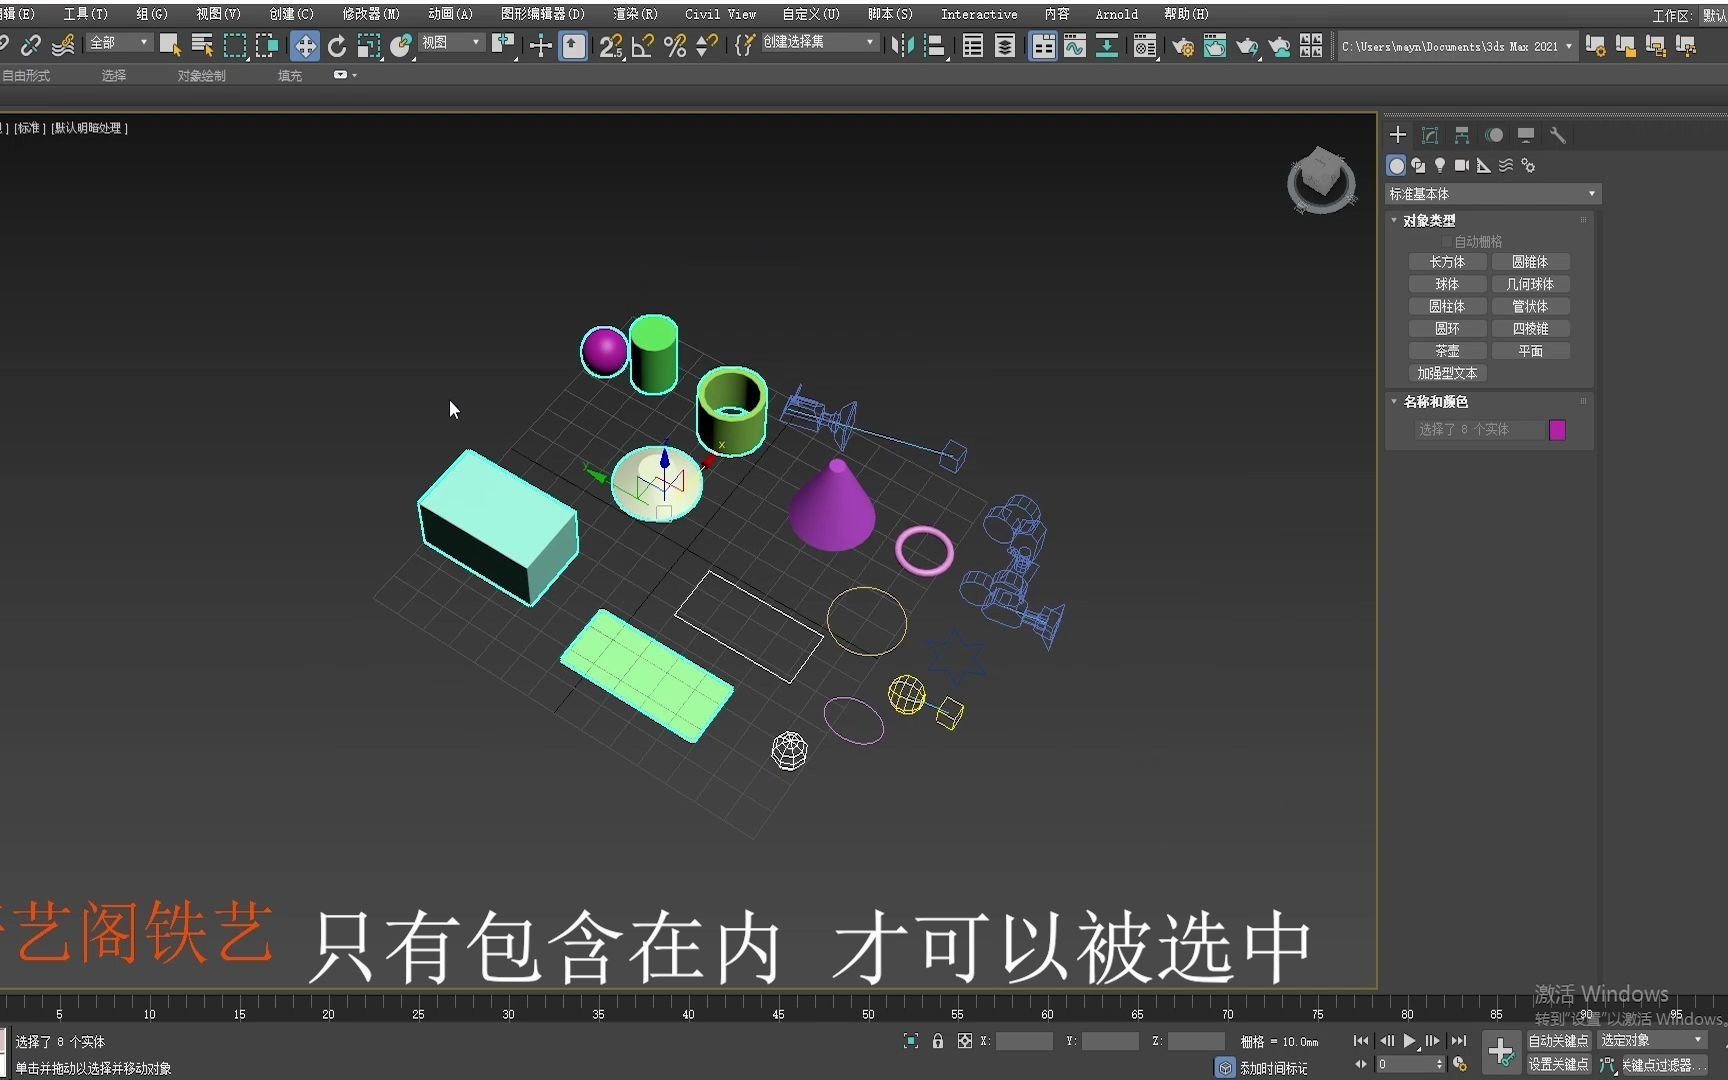Switch to the Shapes category icon
The image size is (1728, 1080).
[x=1418, y=165]
